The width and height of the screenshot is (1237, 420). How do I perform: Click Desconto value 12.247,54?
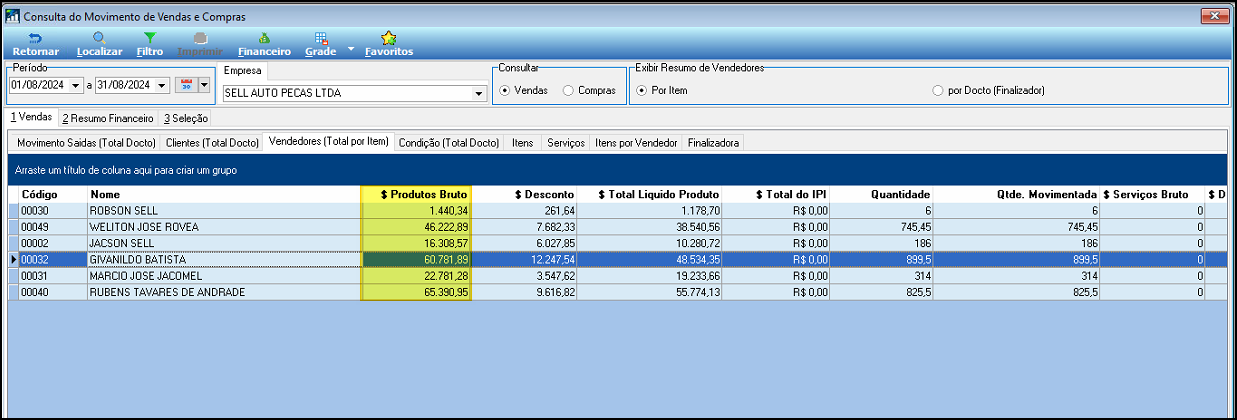coord(524,259)
